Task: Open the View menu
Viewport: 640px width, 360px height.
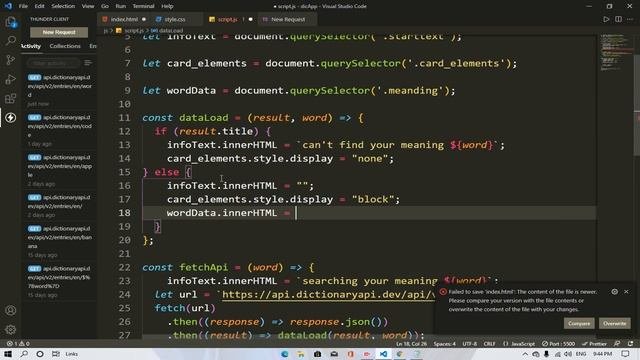Action: coord(88,6)
